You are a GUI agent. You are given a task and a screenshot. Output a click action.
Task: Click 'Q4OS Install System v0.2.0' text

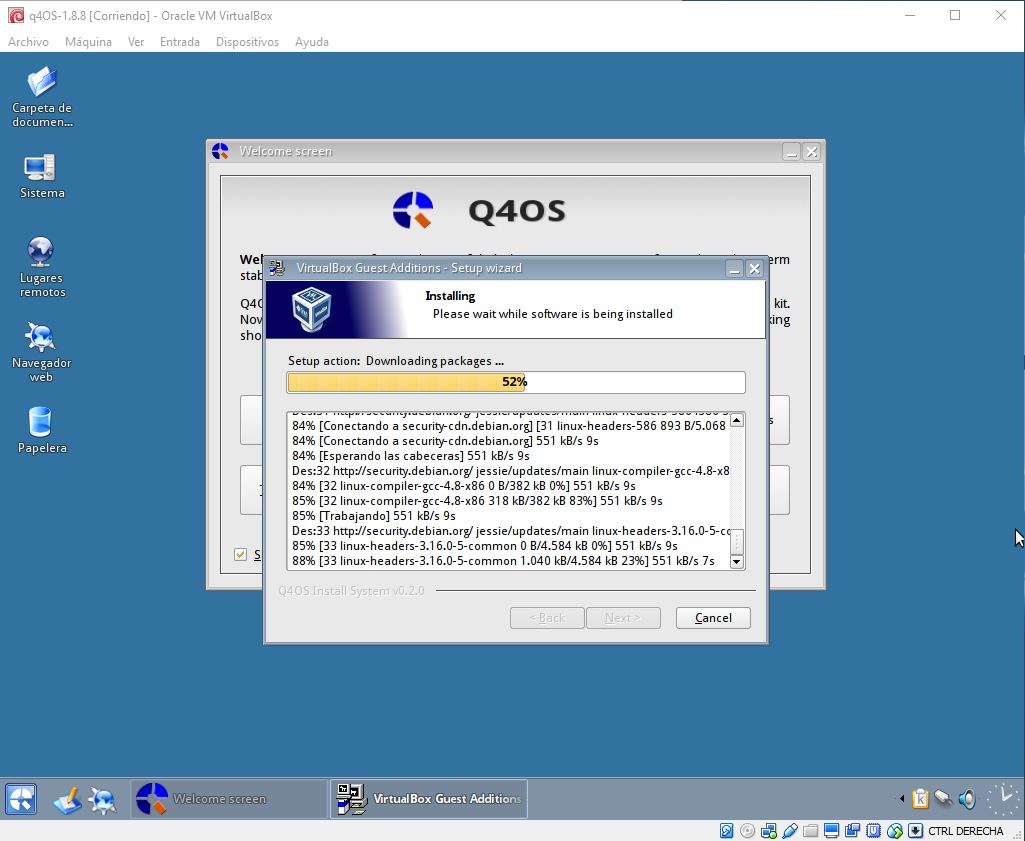point(351,591)
